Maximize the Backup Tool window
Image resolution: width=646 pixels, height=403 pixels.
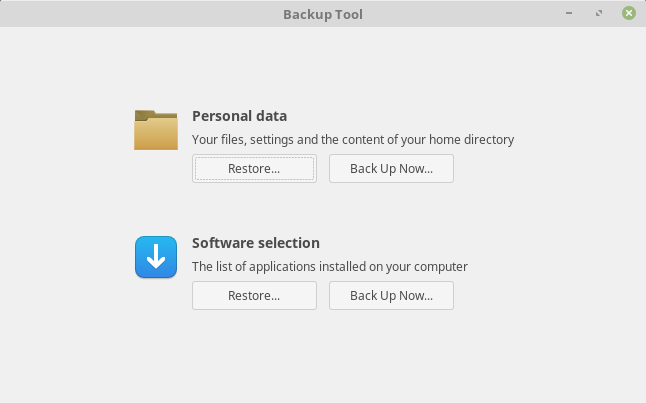point(599,14)
